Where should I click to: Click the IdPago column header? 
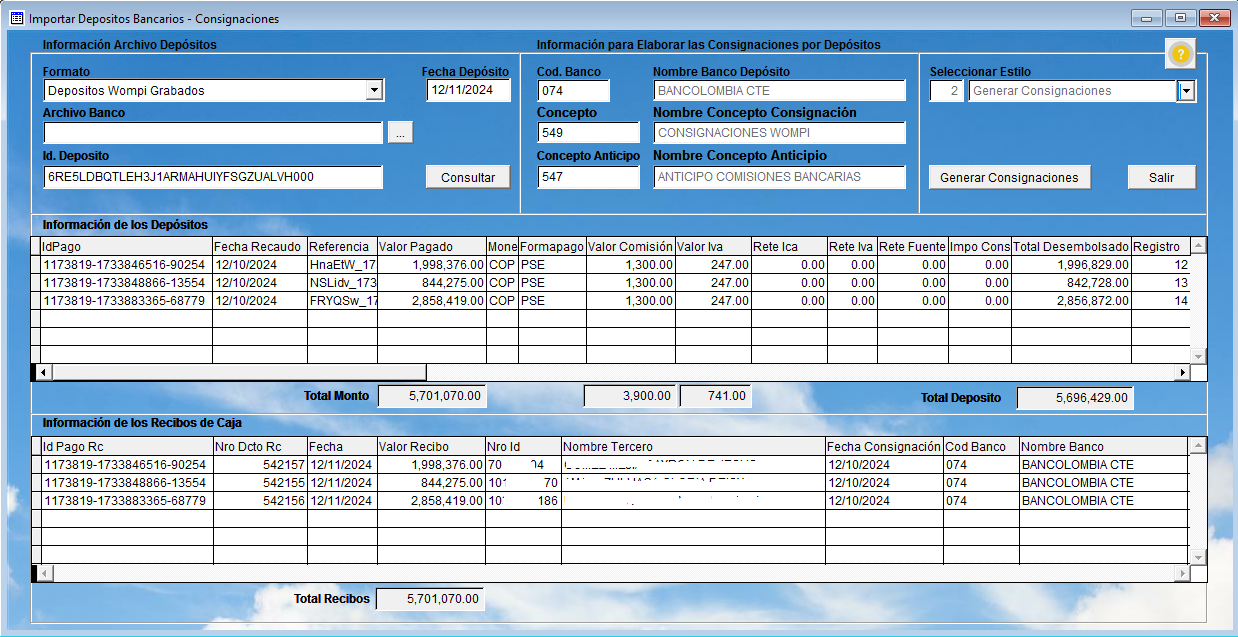(126, 246)
